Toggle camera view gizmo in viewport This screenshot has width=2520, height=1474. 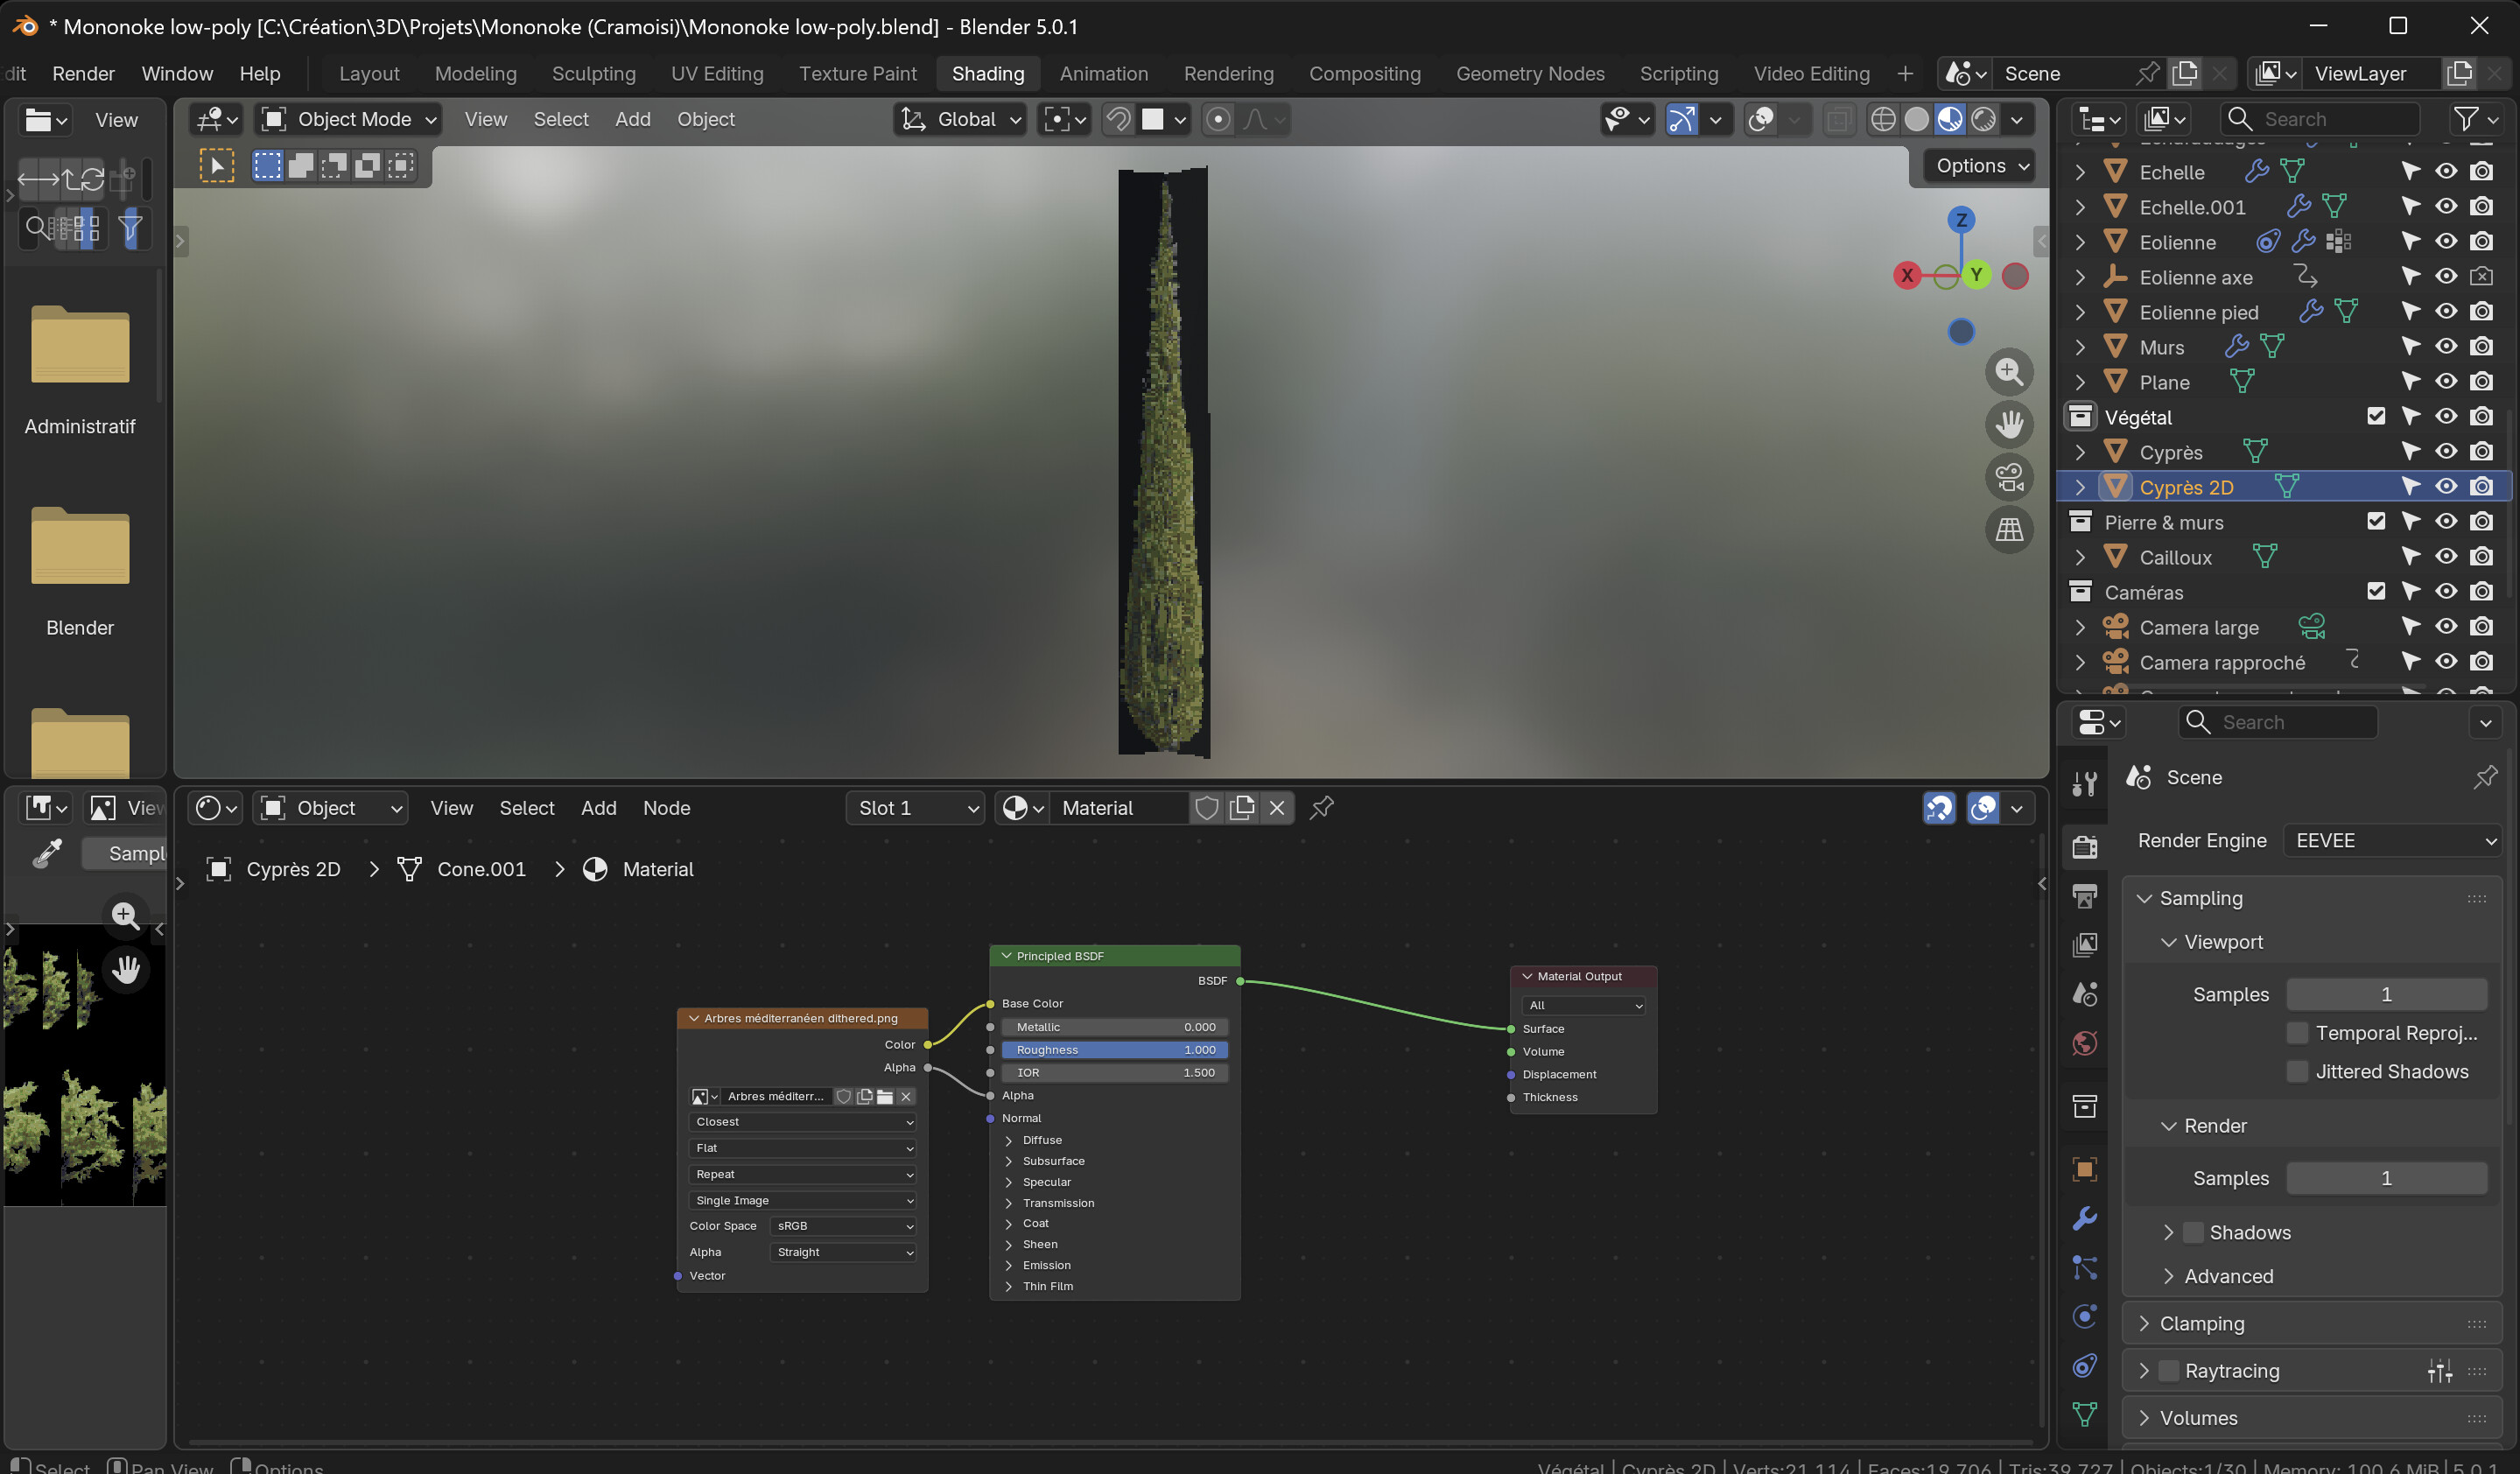click(2009, 477)
